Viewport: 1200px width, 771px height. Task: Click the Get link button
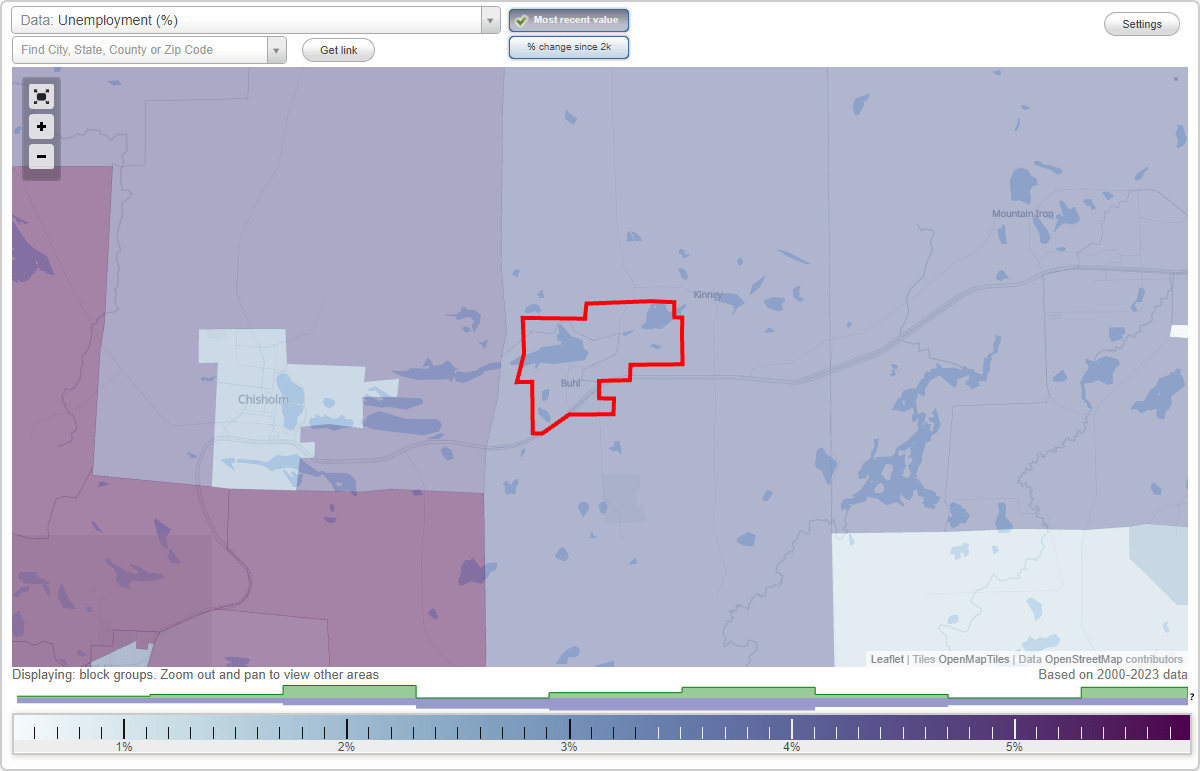pyautogui.click(x=338, y=50)
